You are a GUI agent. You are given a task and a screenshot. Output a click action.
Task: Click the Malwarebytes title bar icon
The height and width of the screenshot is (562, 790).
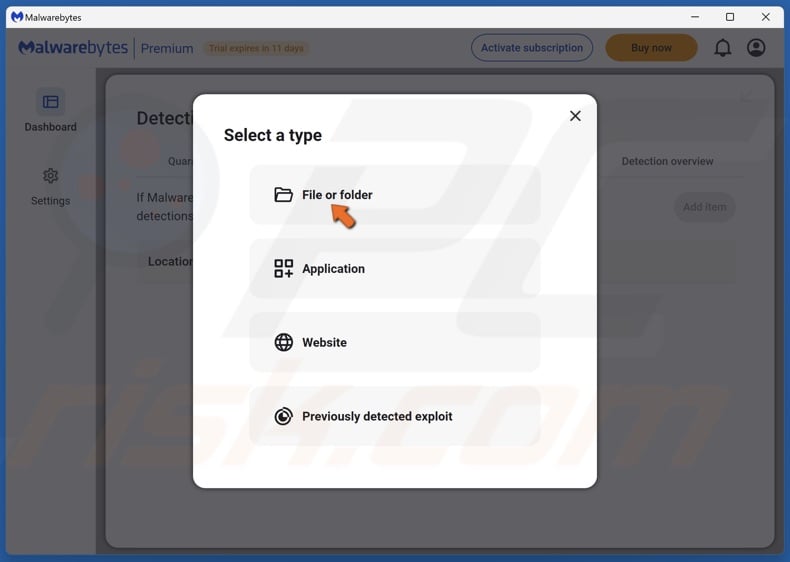pos(17,17)
